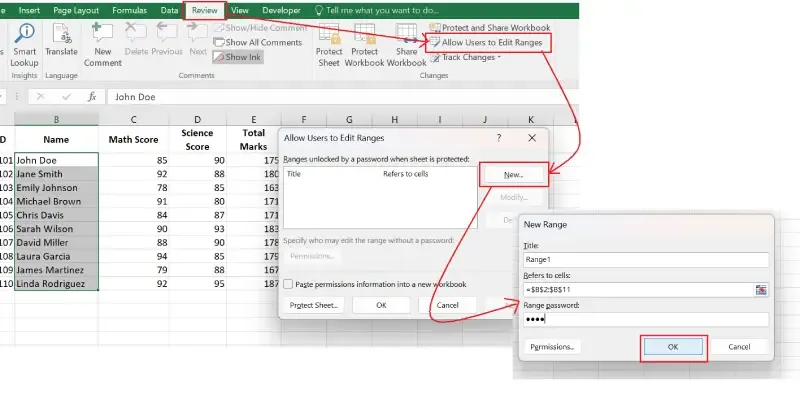The image size is (800, 399).
Task: Switch to the Data tab
Action: (x=169, y=10)
